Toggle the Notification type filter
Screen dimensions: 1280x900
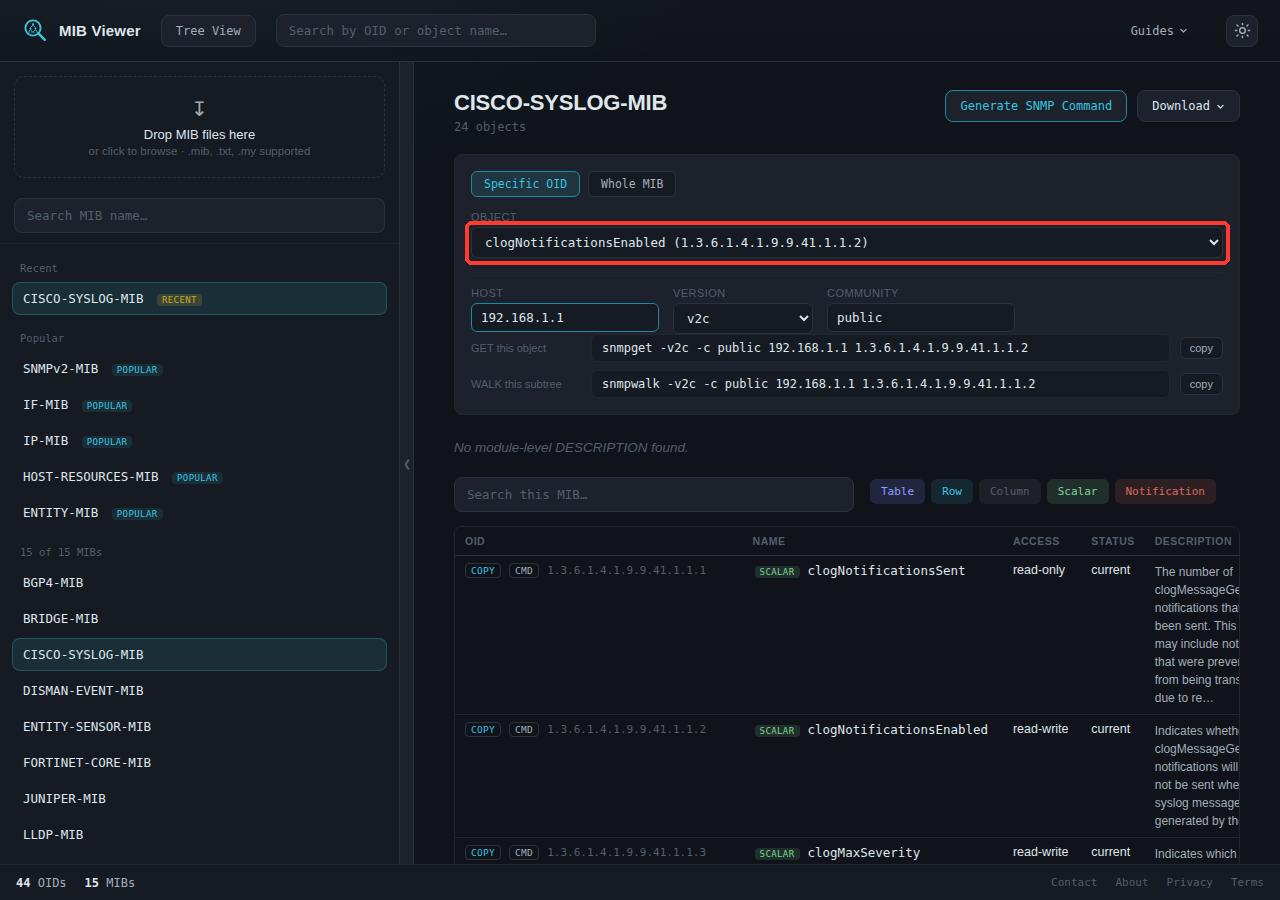click(x=1165, y=491)
